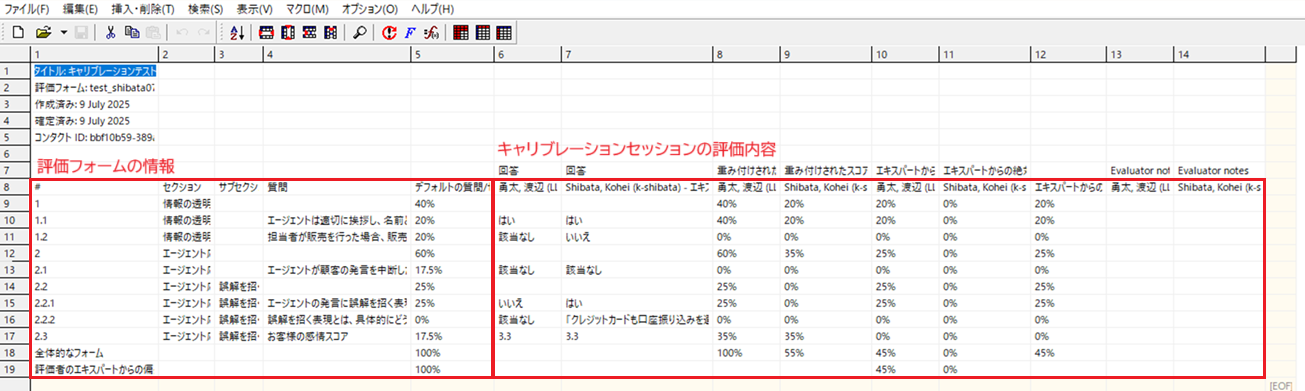The height and width of the screenshot is (391, 1305).
Task: Select the デフォルトの質問 header cell
Action: point(451,187)
